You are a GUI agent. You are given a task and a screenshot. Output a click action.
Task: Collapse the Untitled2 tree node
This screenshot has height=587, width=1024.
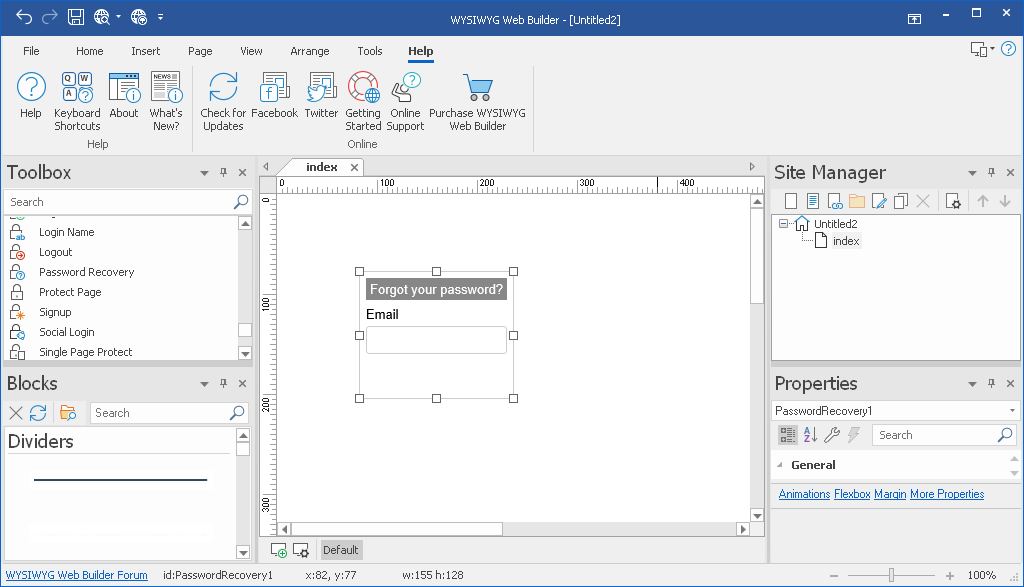pos(783,223)
